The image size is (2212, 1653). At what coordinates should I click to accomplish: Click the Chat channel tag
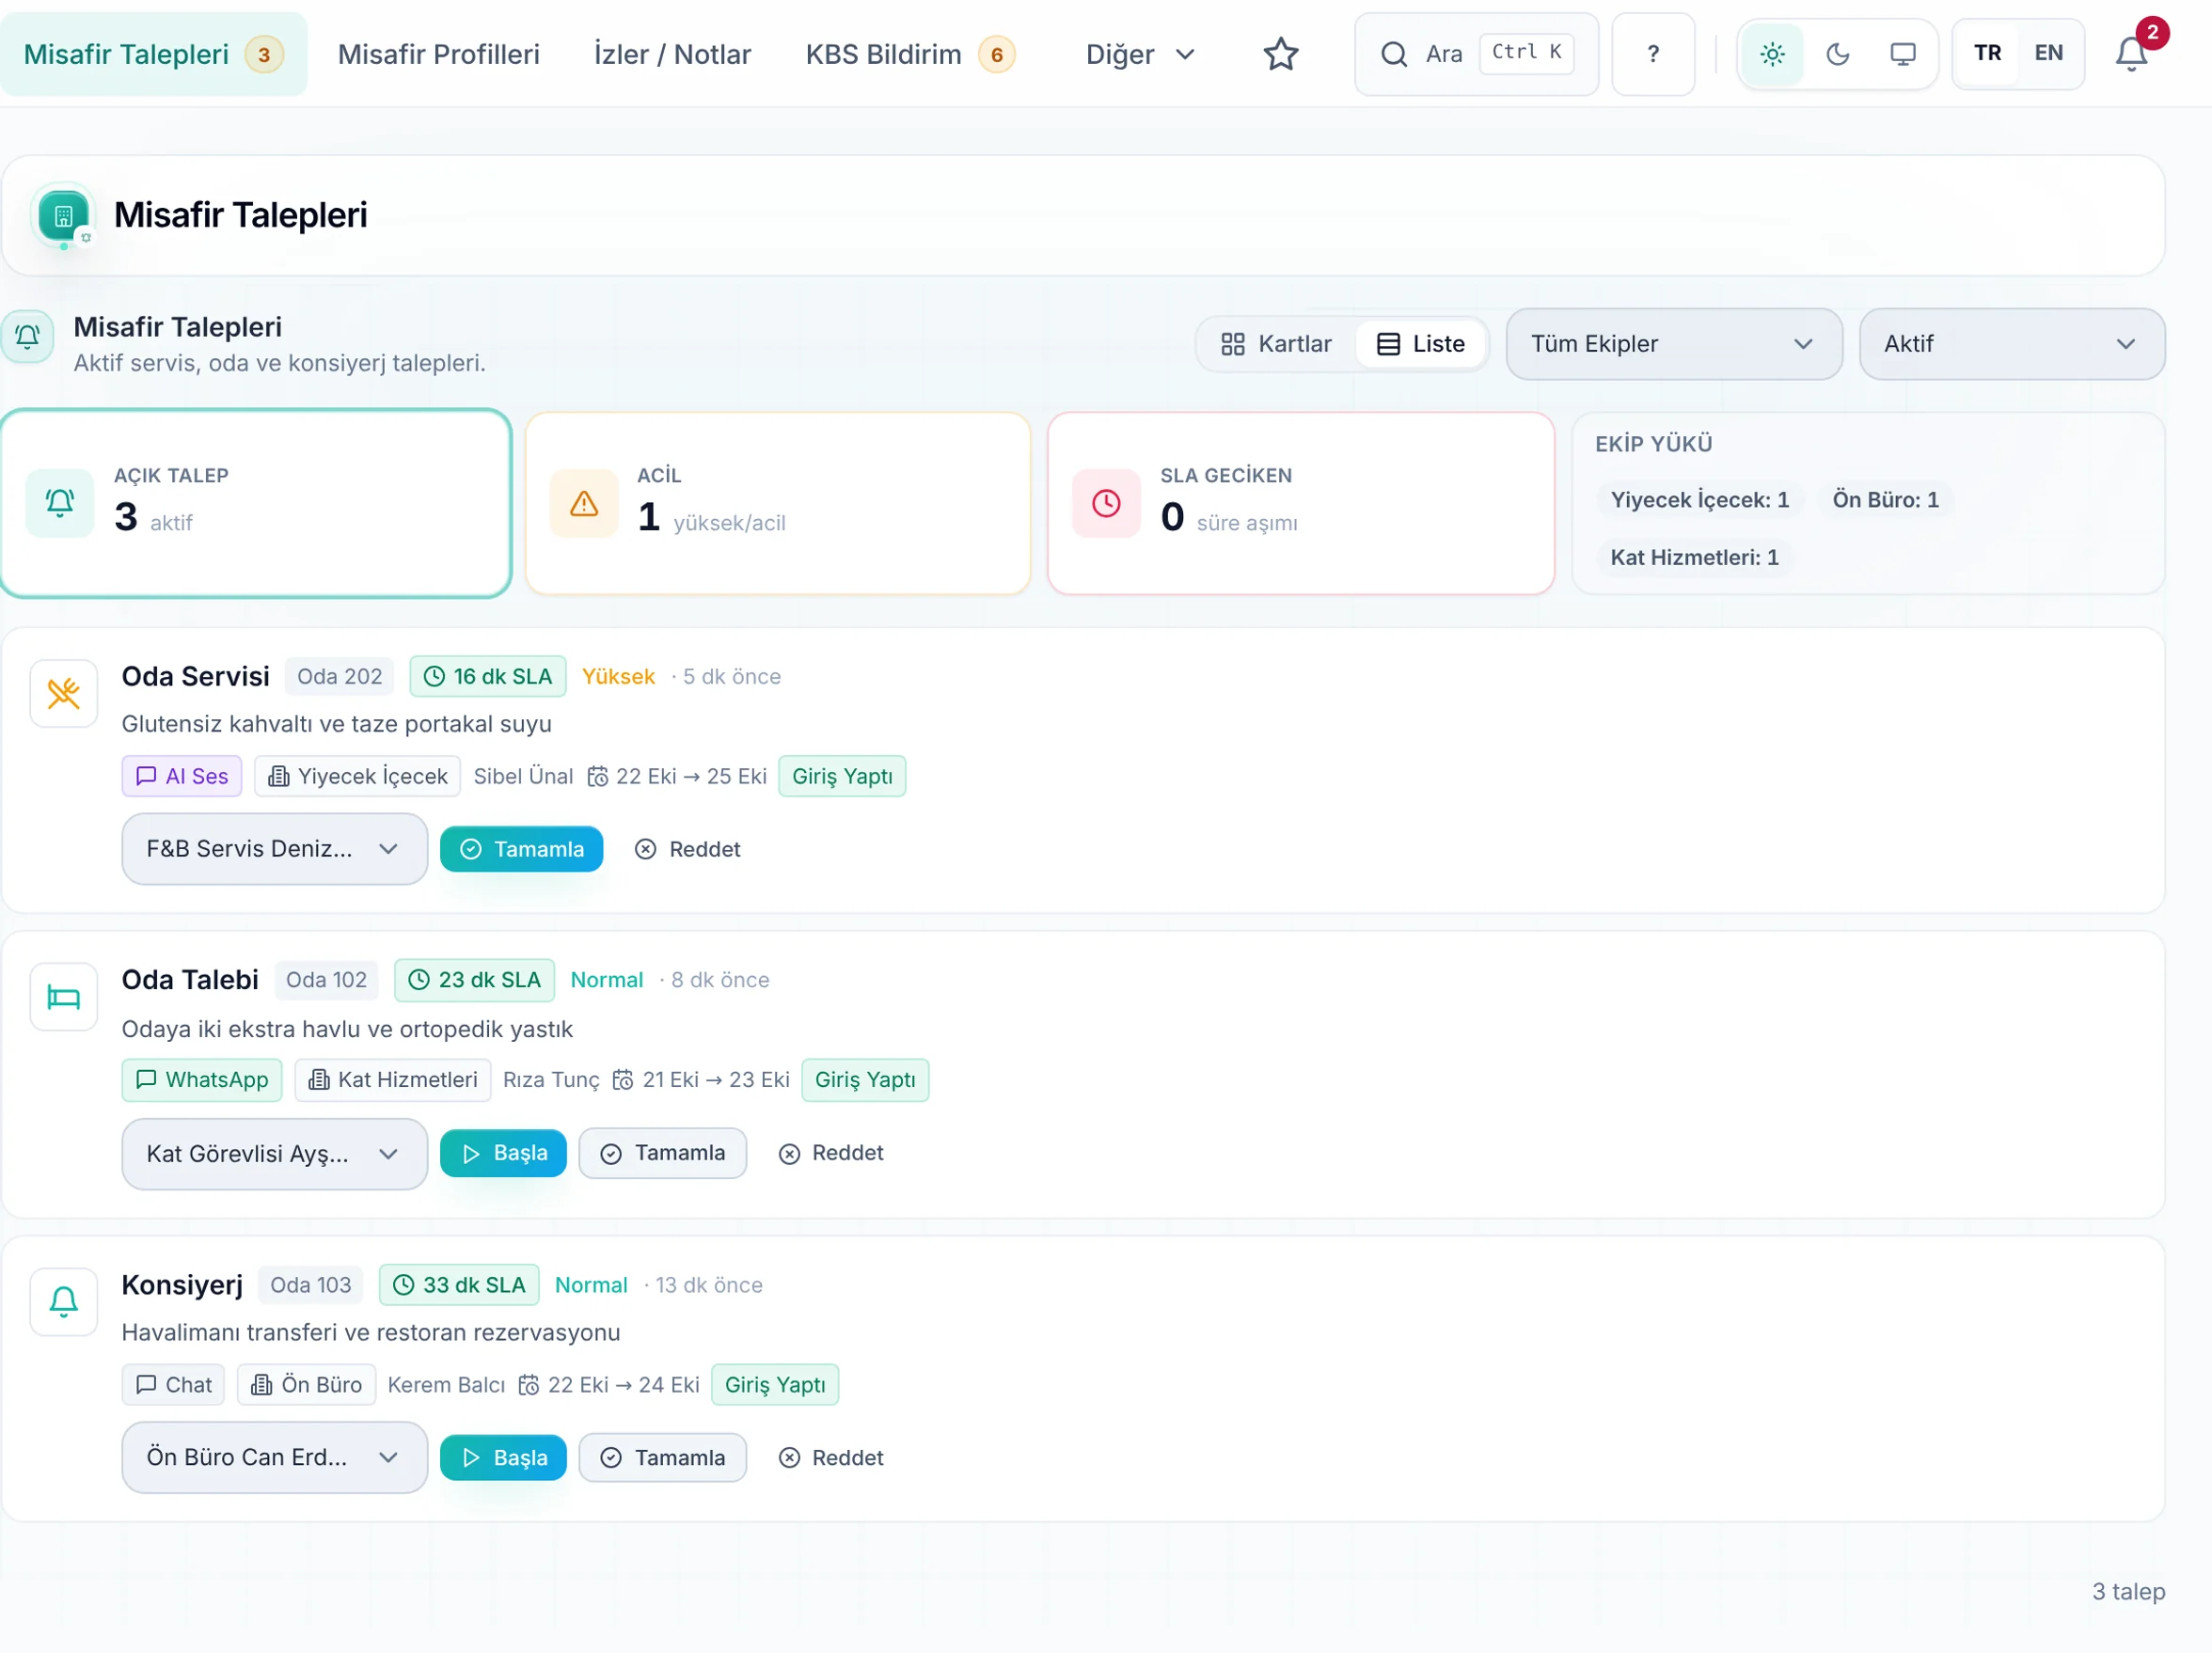[x=174, y=1385]
